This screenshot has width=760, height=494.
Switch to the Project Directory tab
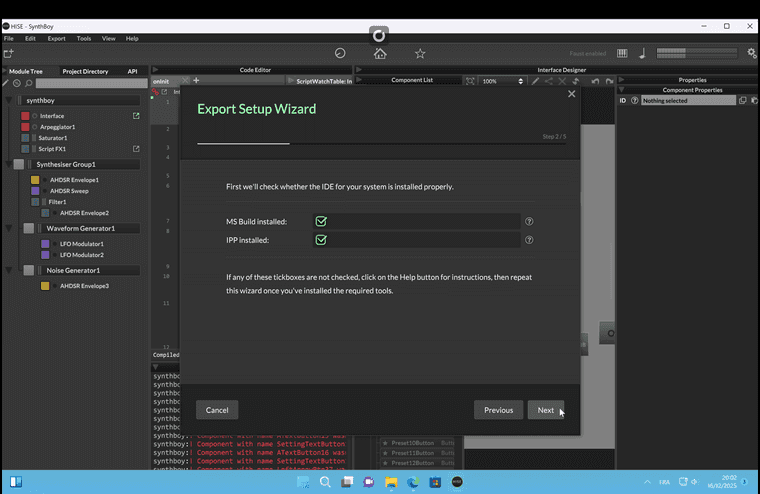(85, 71)
